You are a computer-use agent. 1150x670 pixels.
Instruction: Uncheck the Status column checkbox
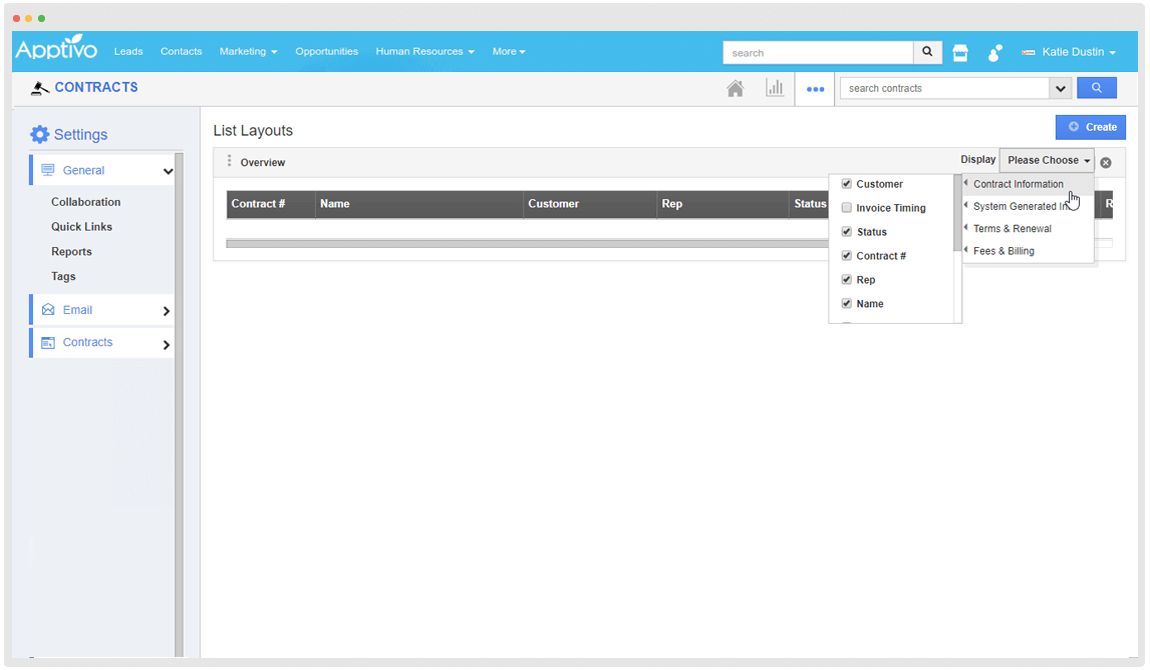pyautogui.click(x=847, y=232)
